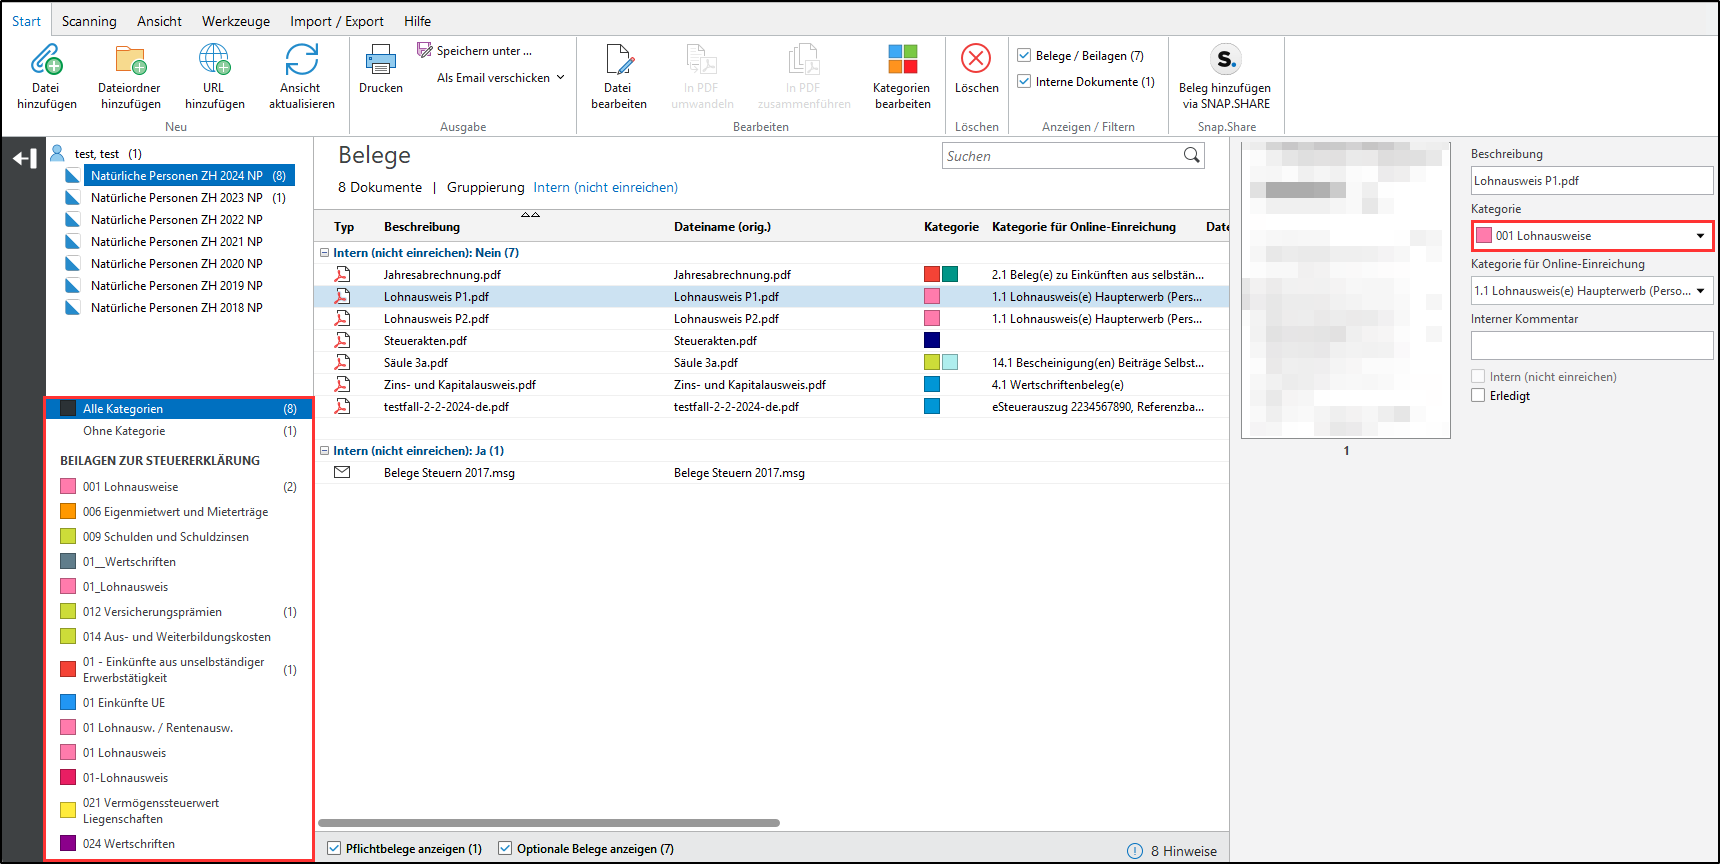This screenshot has height=864, width=1720.
Task: Toggle Pflichtbelege anzeigen (1) checkbox
Action: tap(334, 848)
